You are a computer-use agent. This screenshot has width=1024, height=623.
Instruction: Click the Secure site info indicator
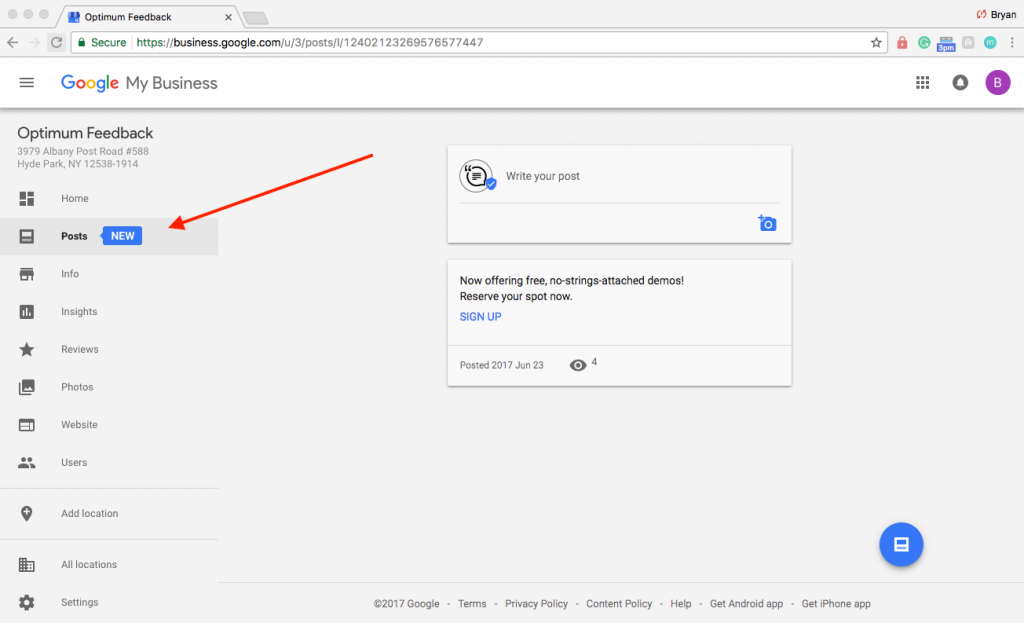pyautogui.click(x=102, y=43)
